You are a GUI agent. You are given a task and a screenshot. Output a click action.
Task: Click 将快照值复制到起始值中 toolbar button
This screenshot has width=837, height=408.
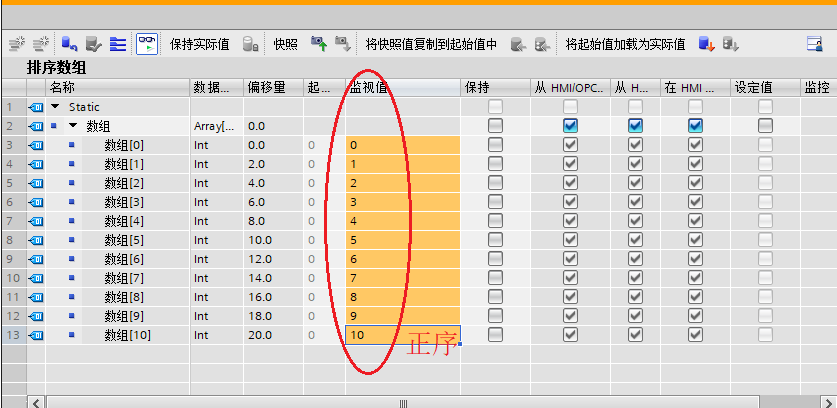[x=430, y=44]
